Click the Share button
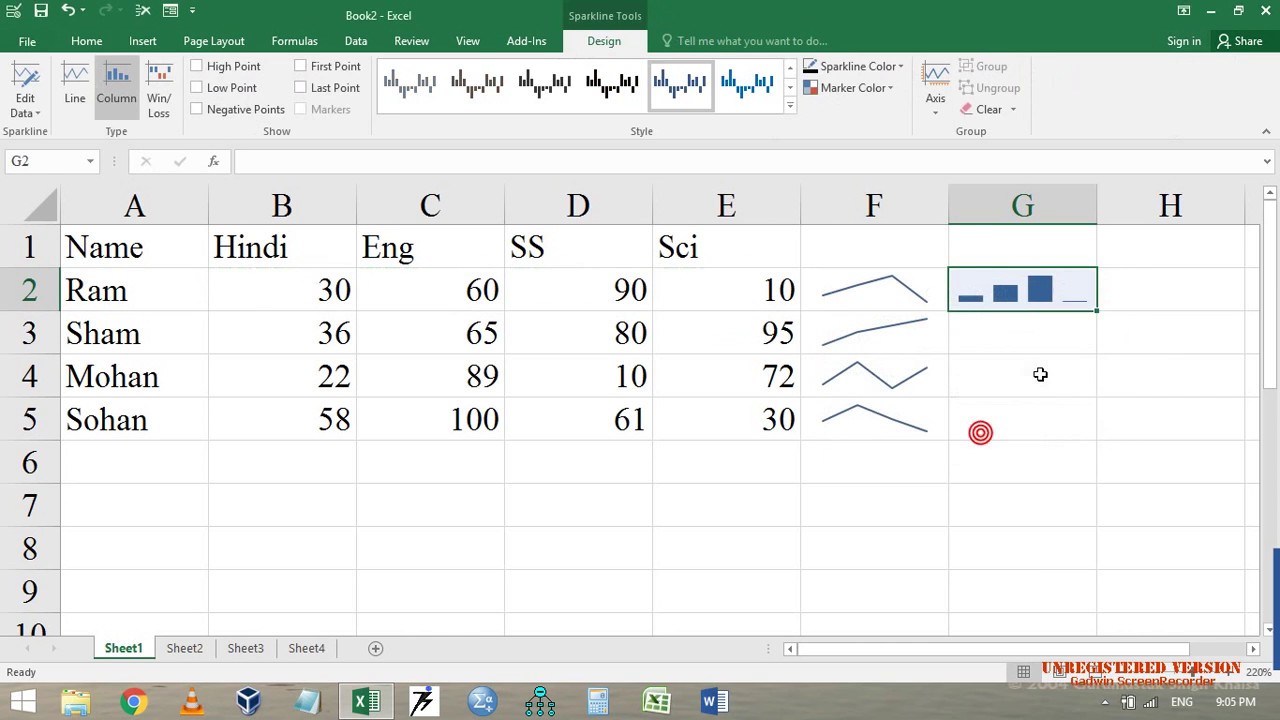Image resolution: width=1280 pixels, height=720 pixels. (x=1240, y=41)
